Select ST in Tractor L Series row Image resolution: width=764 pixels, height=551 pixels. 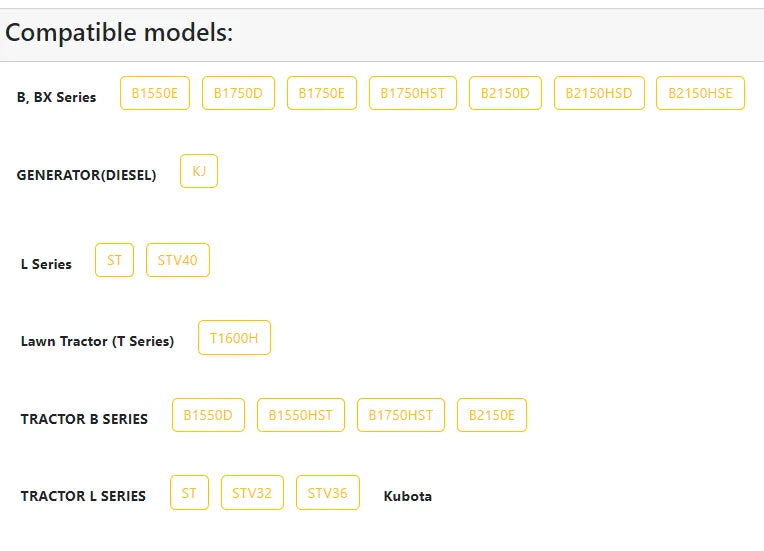[x=190, y=493]
